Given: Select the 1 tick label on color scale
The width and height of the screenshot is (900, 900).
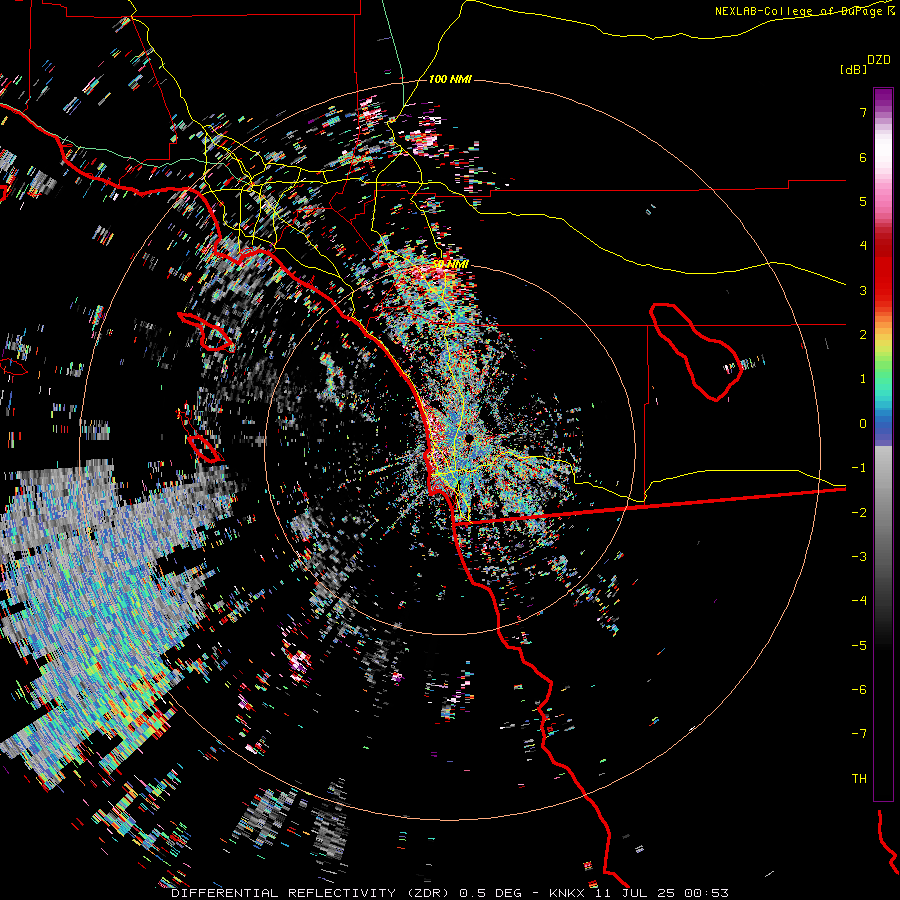Looking at the screenshot, I should (x=863, y=379).
